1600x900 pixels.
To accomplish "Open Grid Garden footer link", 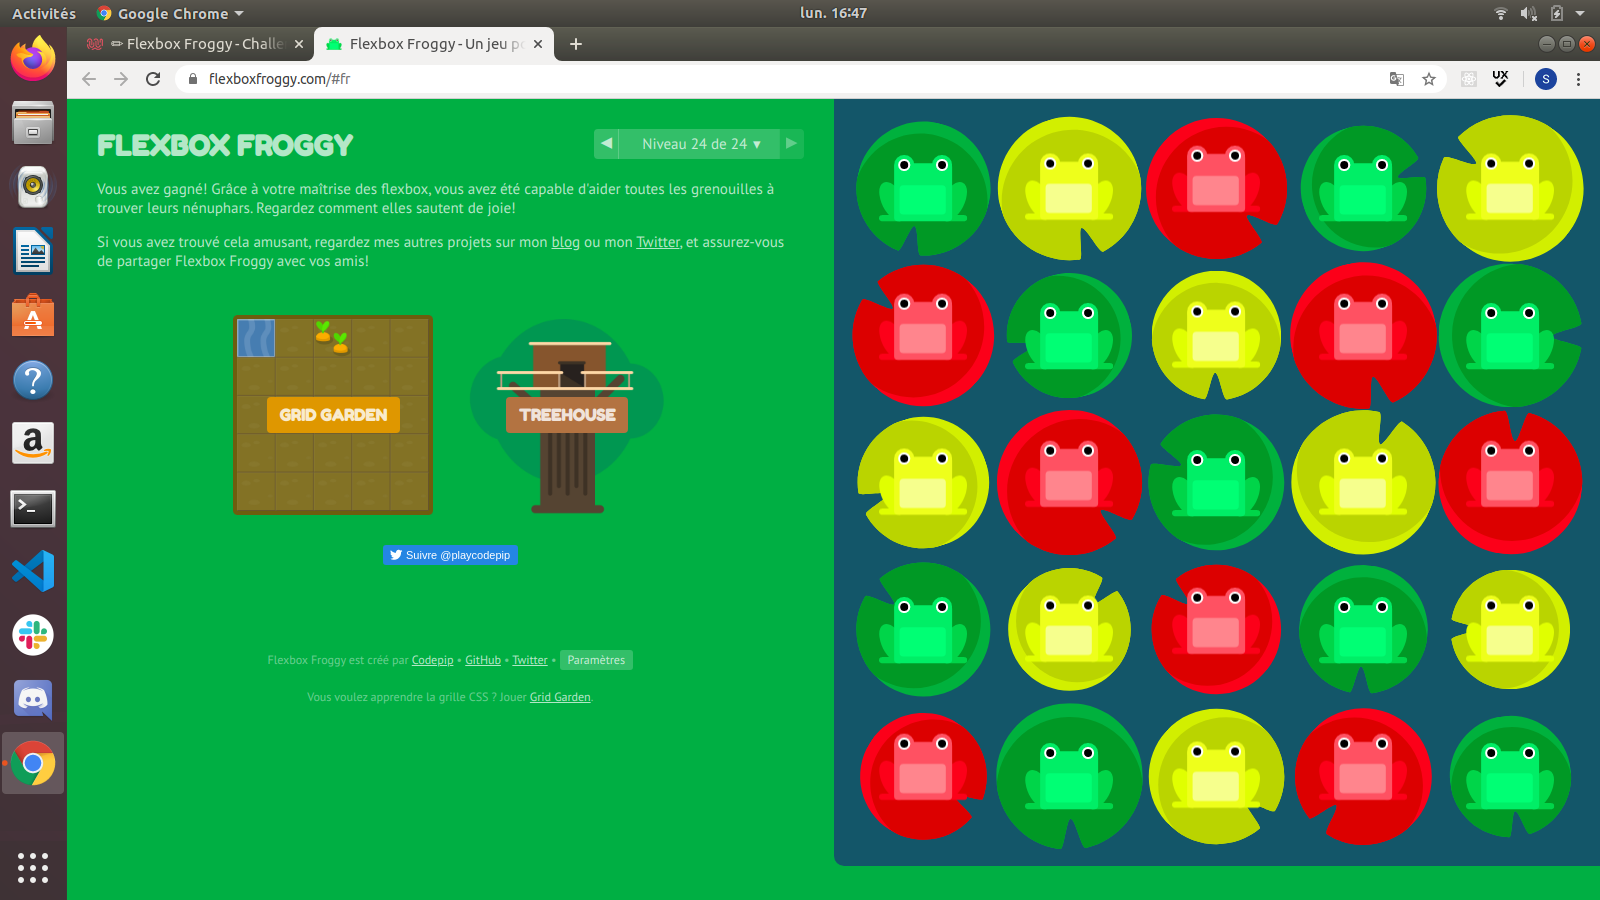I will (560, 697).
